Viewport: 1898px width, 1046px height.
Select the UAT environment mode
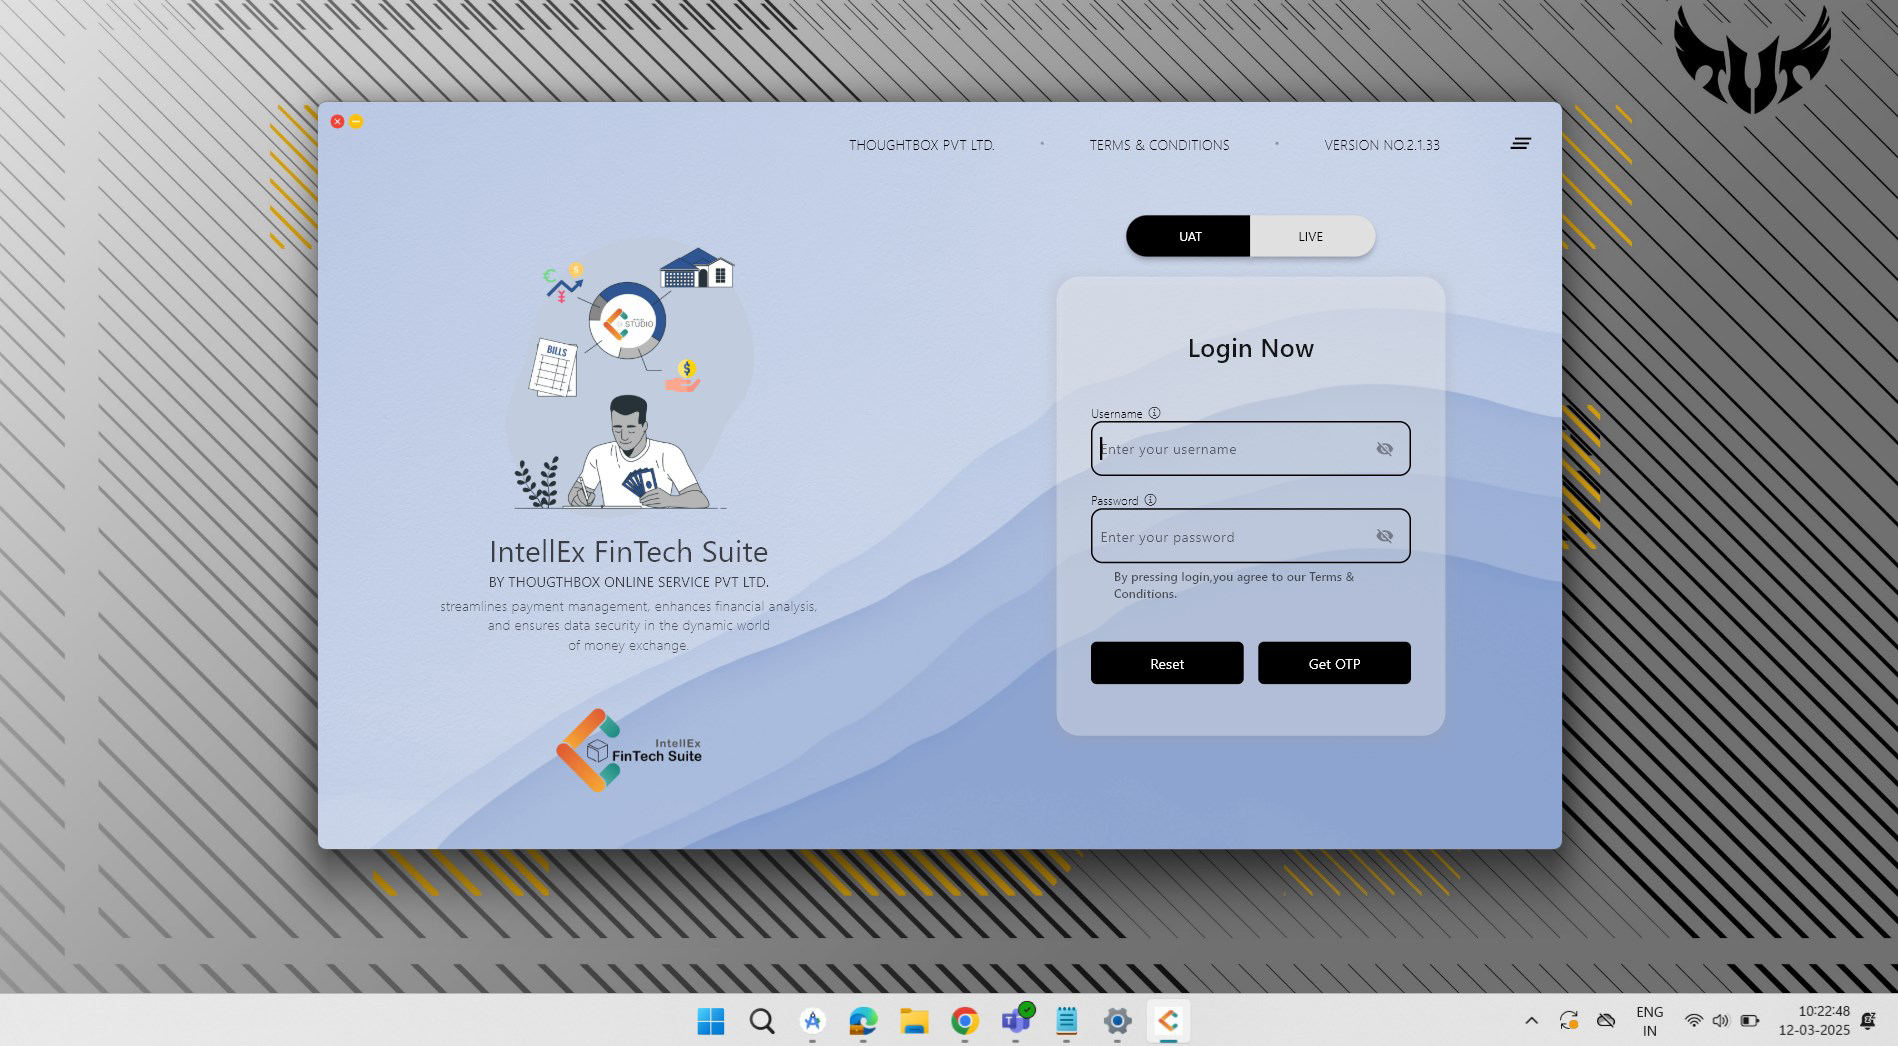1189,236
